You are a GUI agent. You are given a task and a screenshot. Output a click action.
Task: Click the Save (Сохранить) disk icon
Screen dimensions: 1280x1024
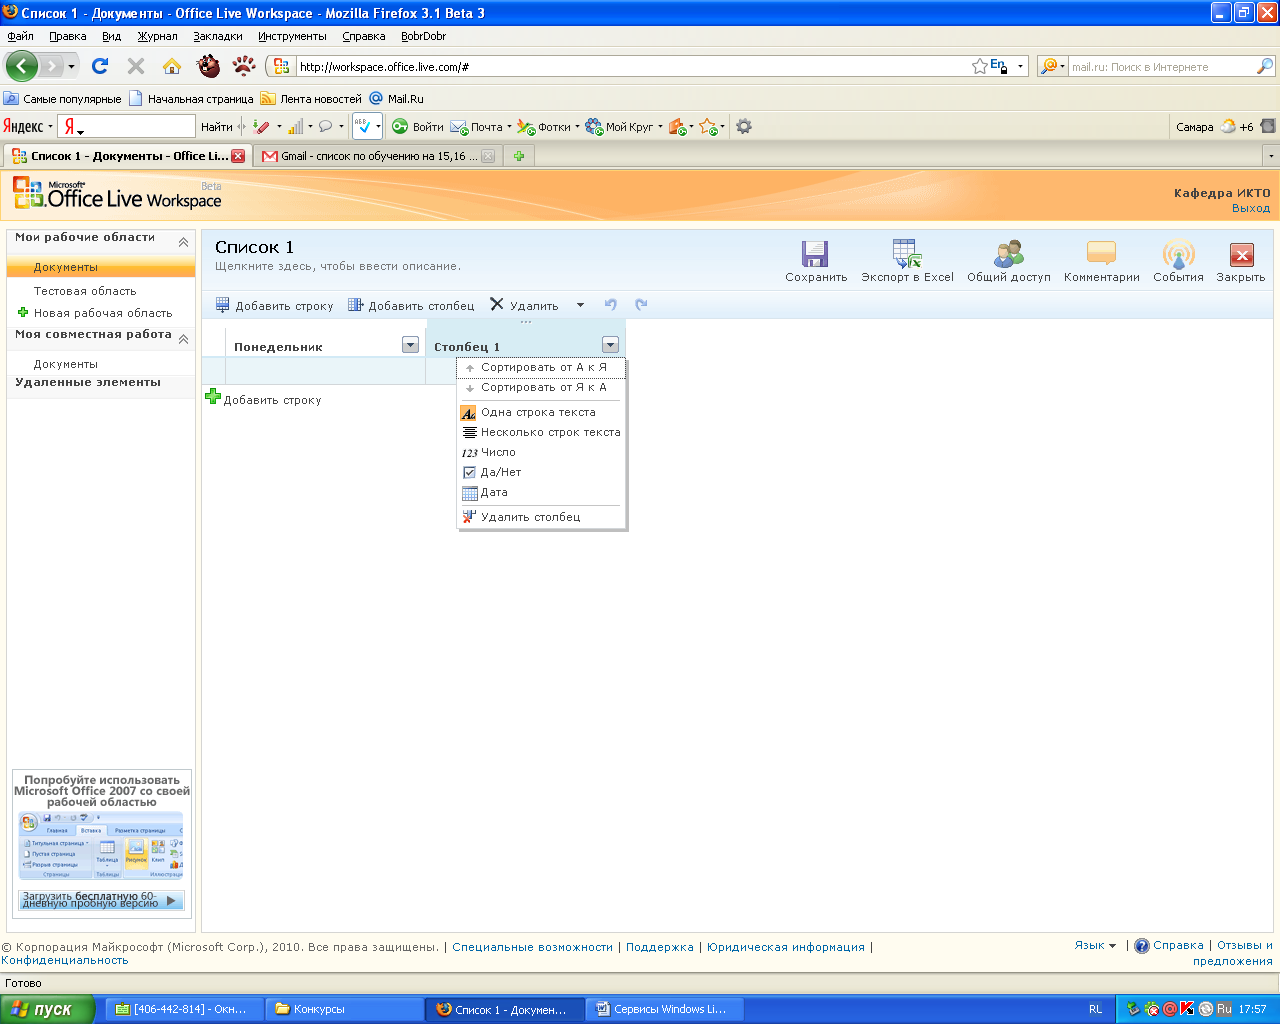point(815,253)
